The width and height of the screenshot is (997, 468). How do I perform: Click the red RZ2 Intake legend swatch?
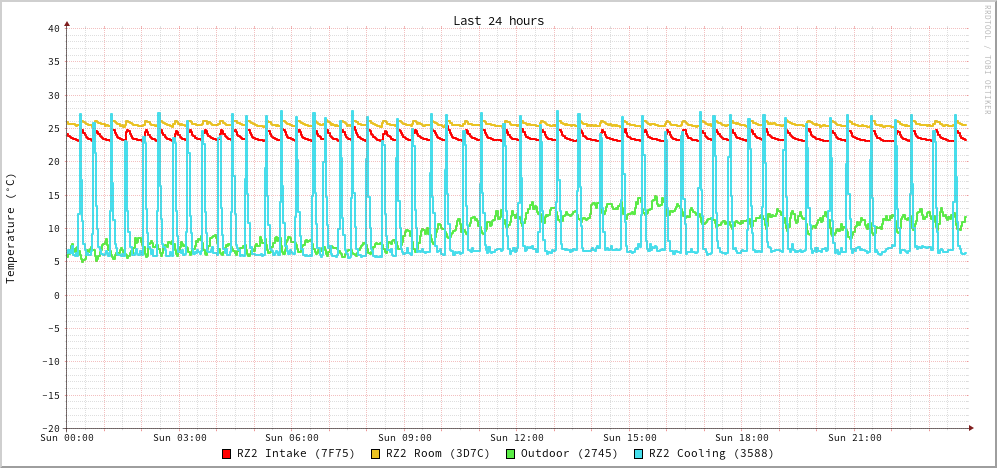pyautogui.click(x=226, y=454)
